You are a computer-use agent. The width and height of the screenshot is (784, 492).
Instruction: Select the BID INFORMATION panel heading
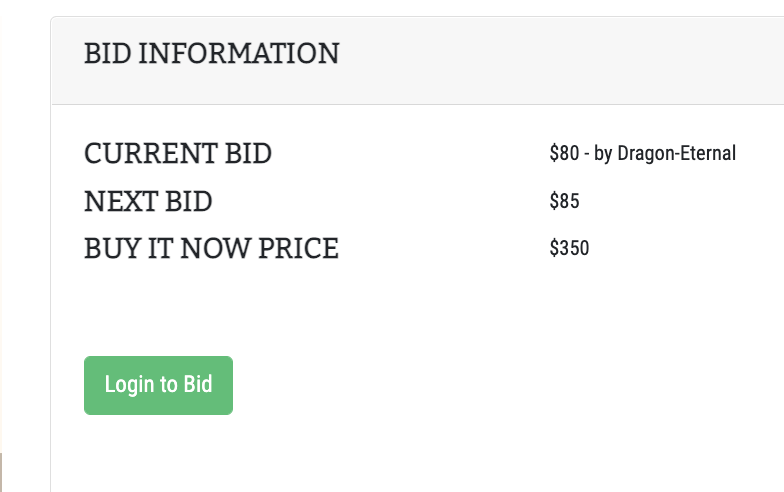(x=212, y=54)
